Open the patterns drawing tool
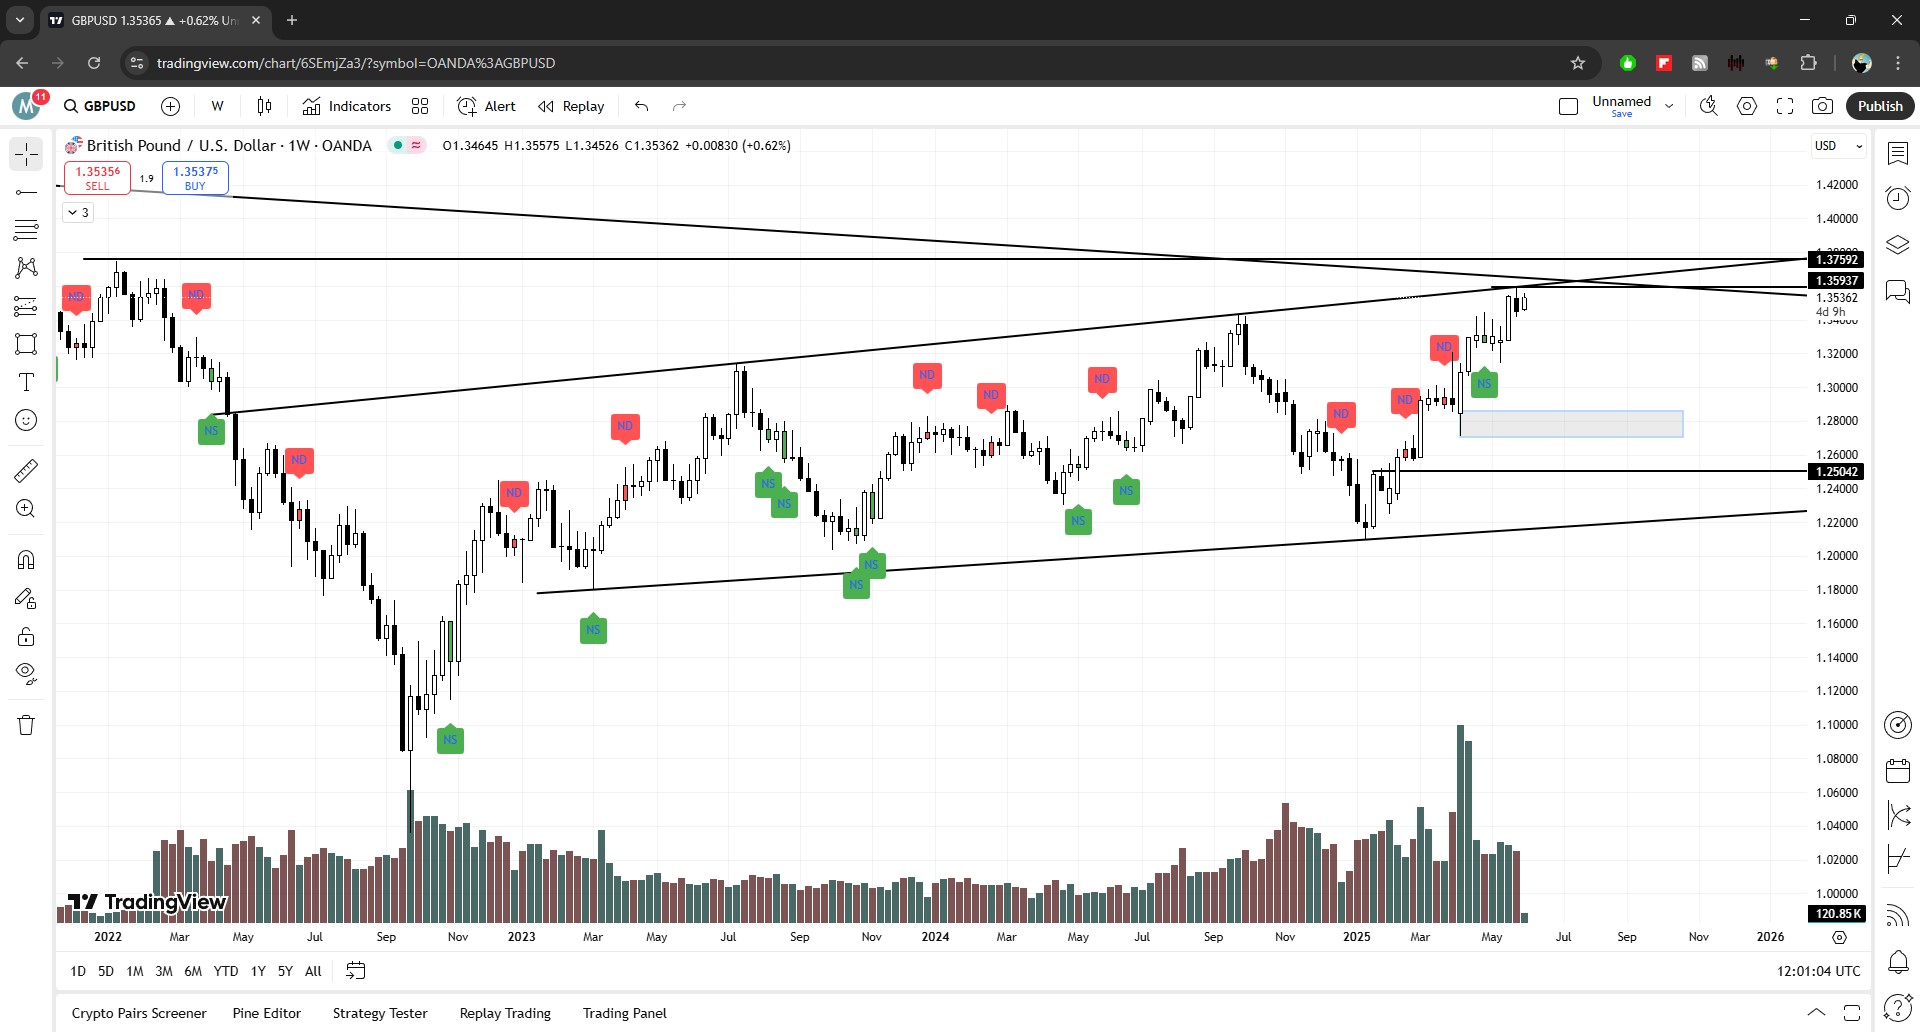The width and height of the screenshot is (1920, 1032). tap(26, 268)
